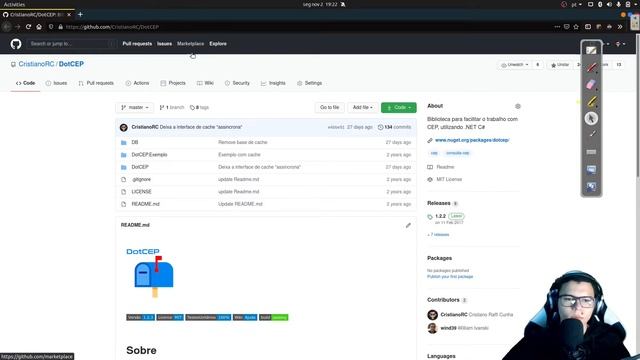The image size is (640, 360).
Task: Edit README with the pencil icon
Action: (408, 225)
